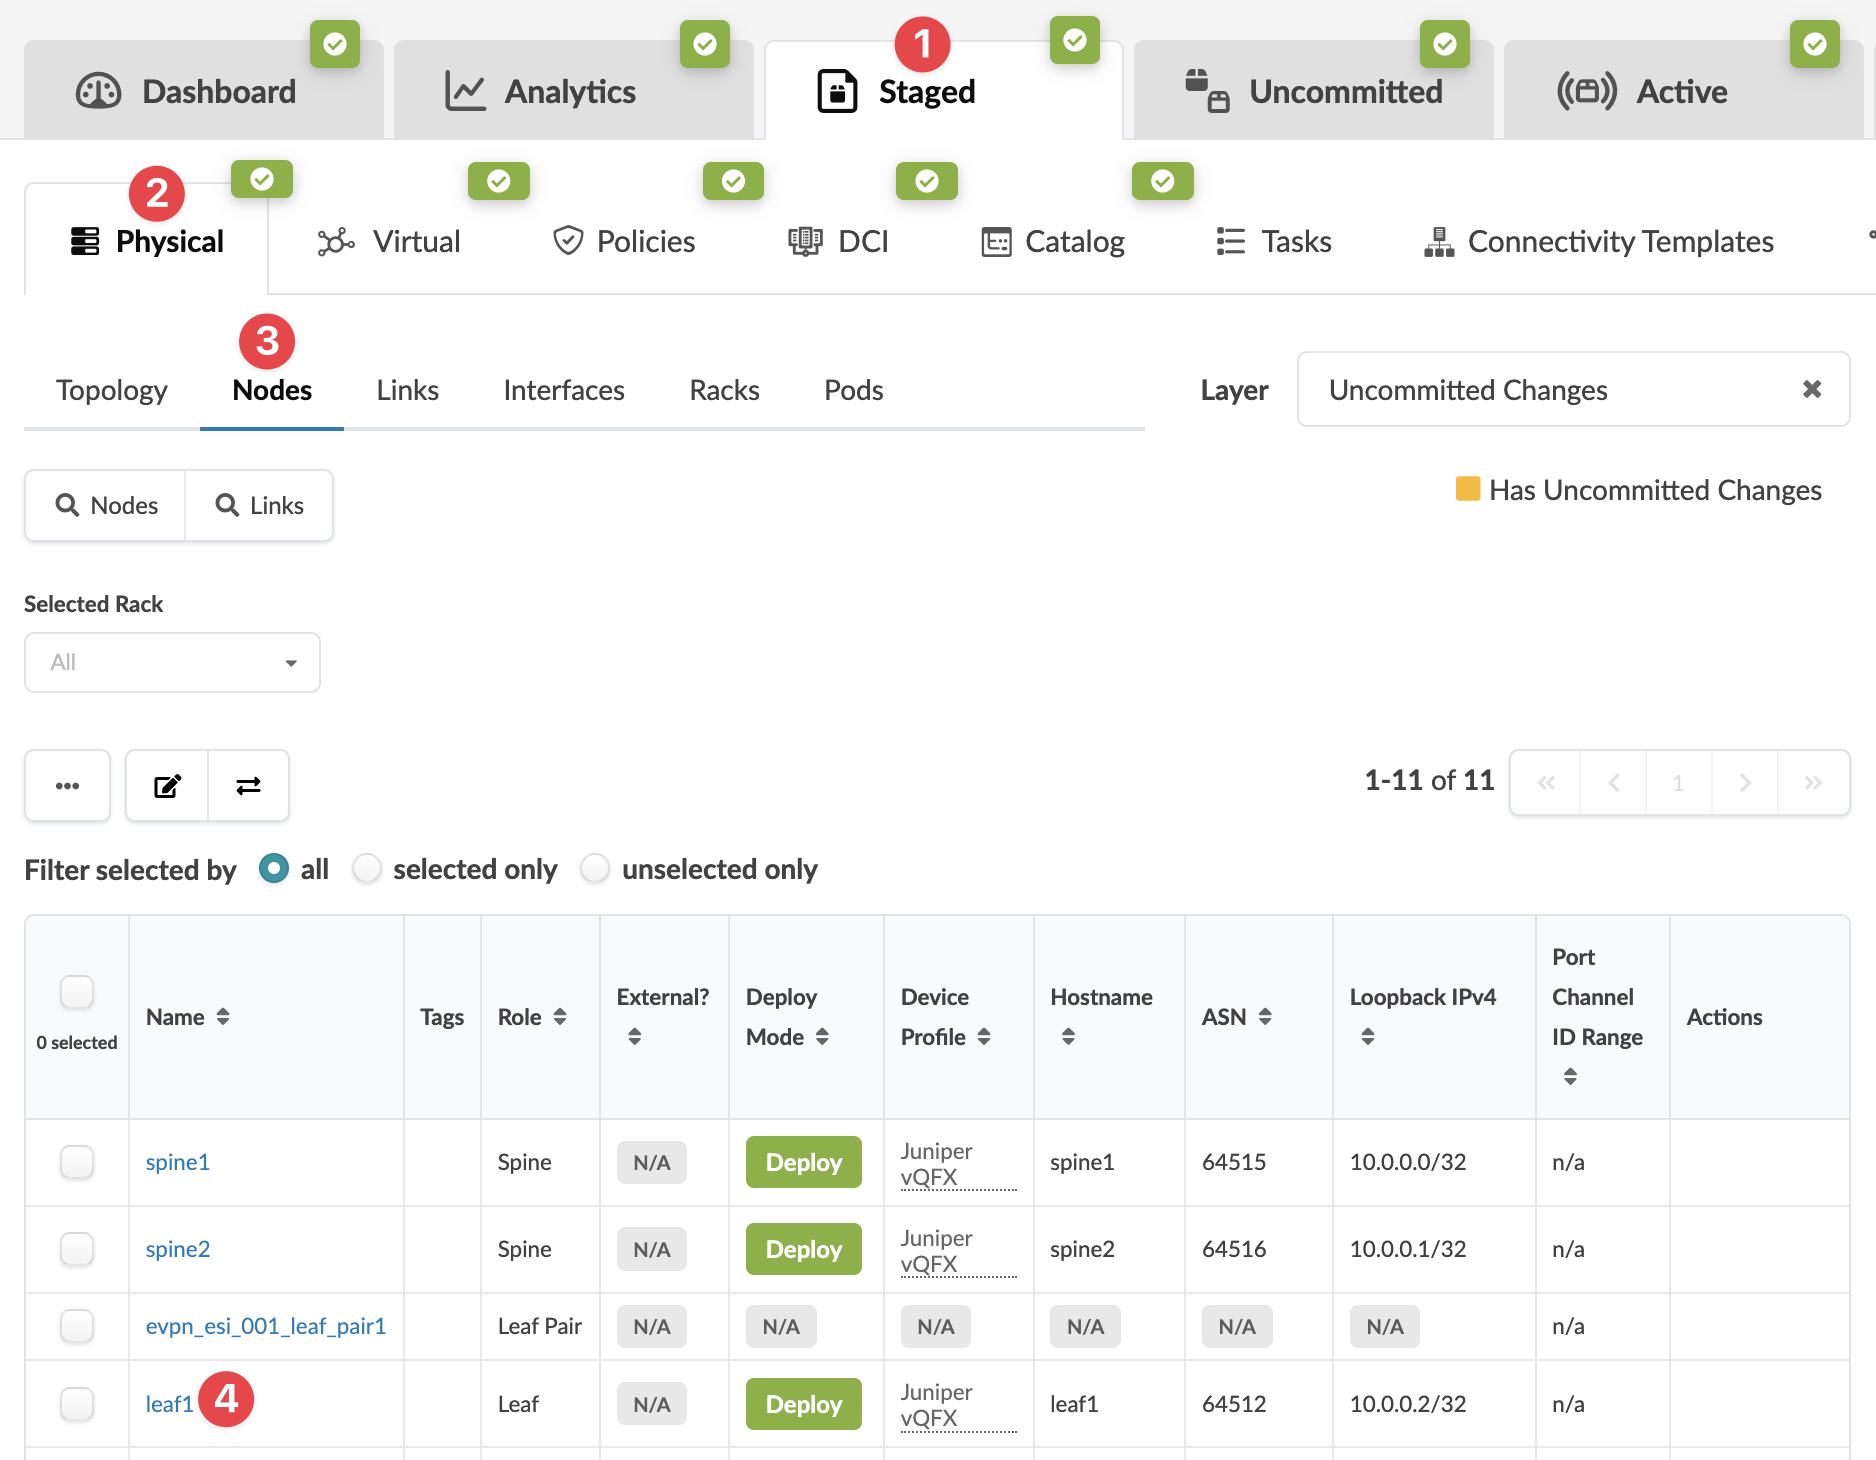Expand the Selected Rack dropdown

point(172,662)
